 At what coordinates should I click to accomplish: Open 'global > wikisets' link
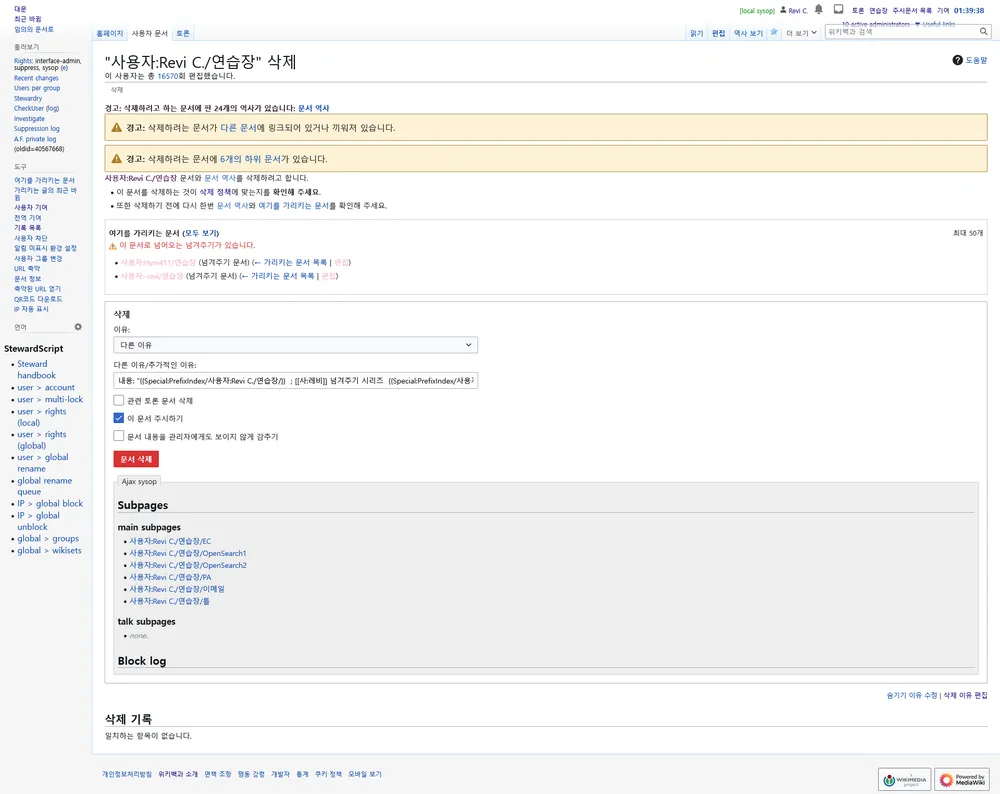point(49,550)
